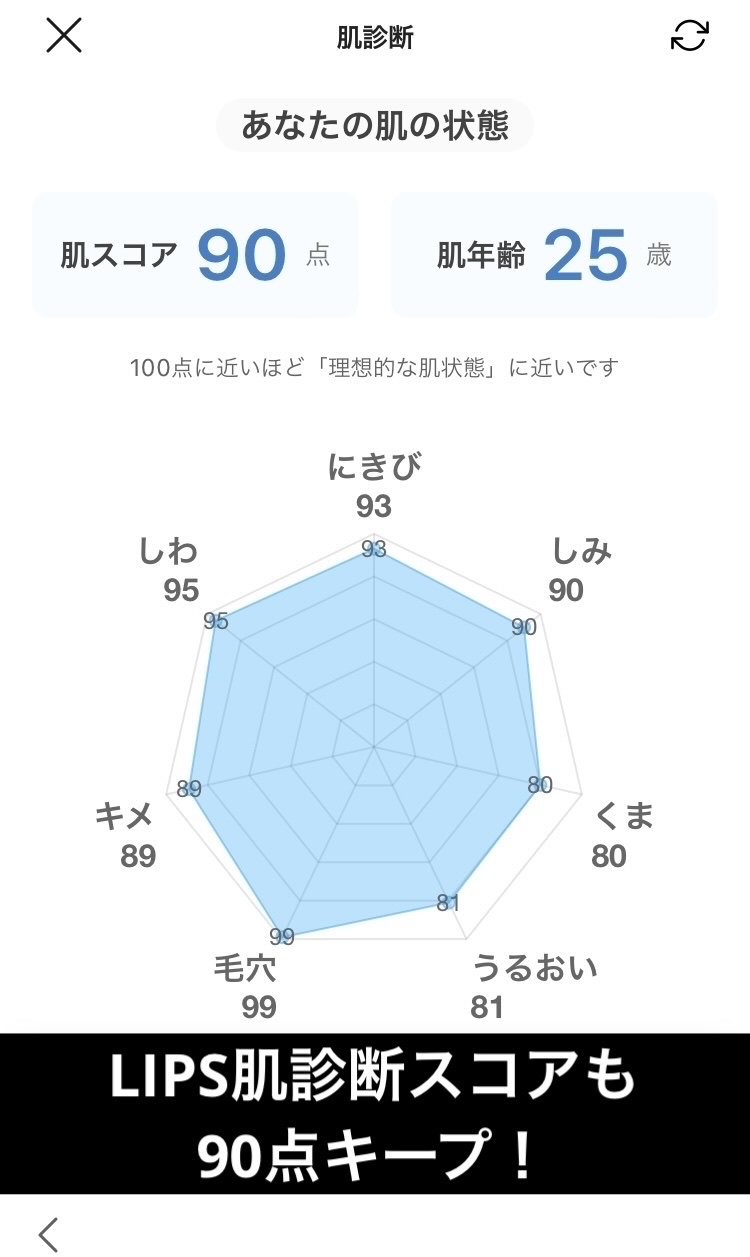
Task: Tap the にきび 93 axis label
Action: point(374,486)
